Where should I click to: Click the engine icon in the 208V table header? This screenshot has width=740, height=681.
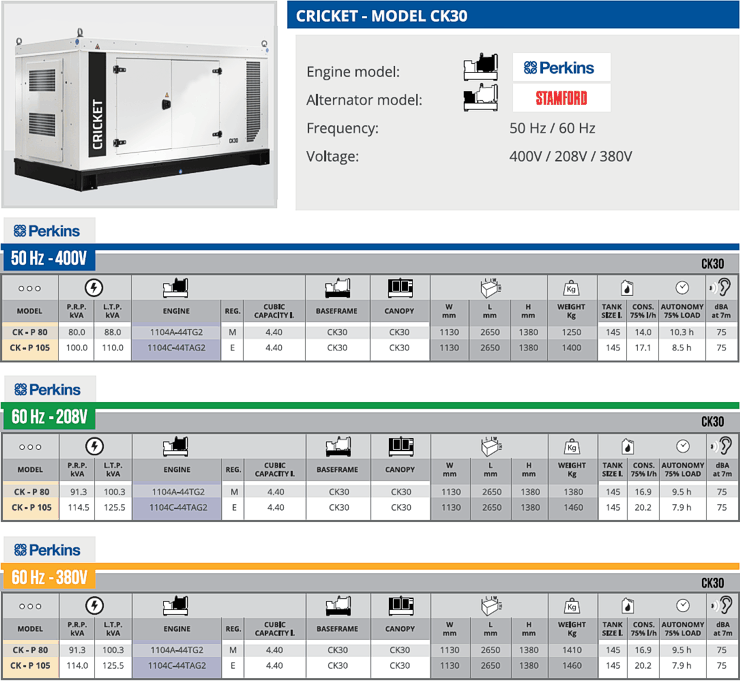point(176,446)
